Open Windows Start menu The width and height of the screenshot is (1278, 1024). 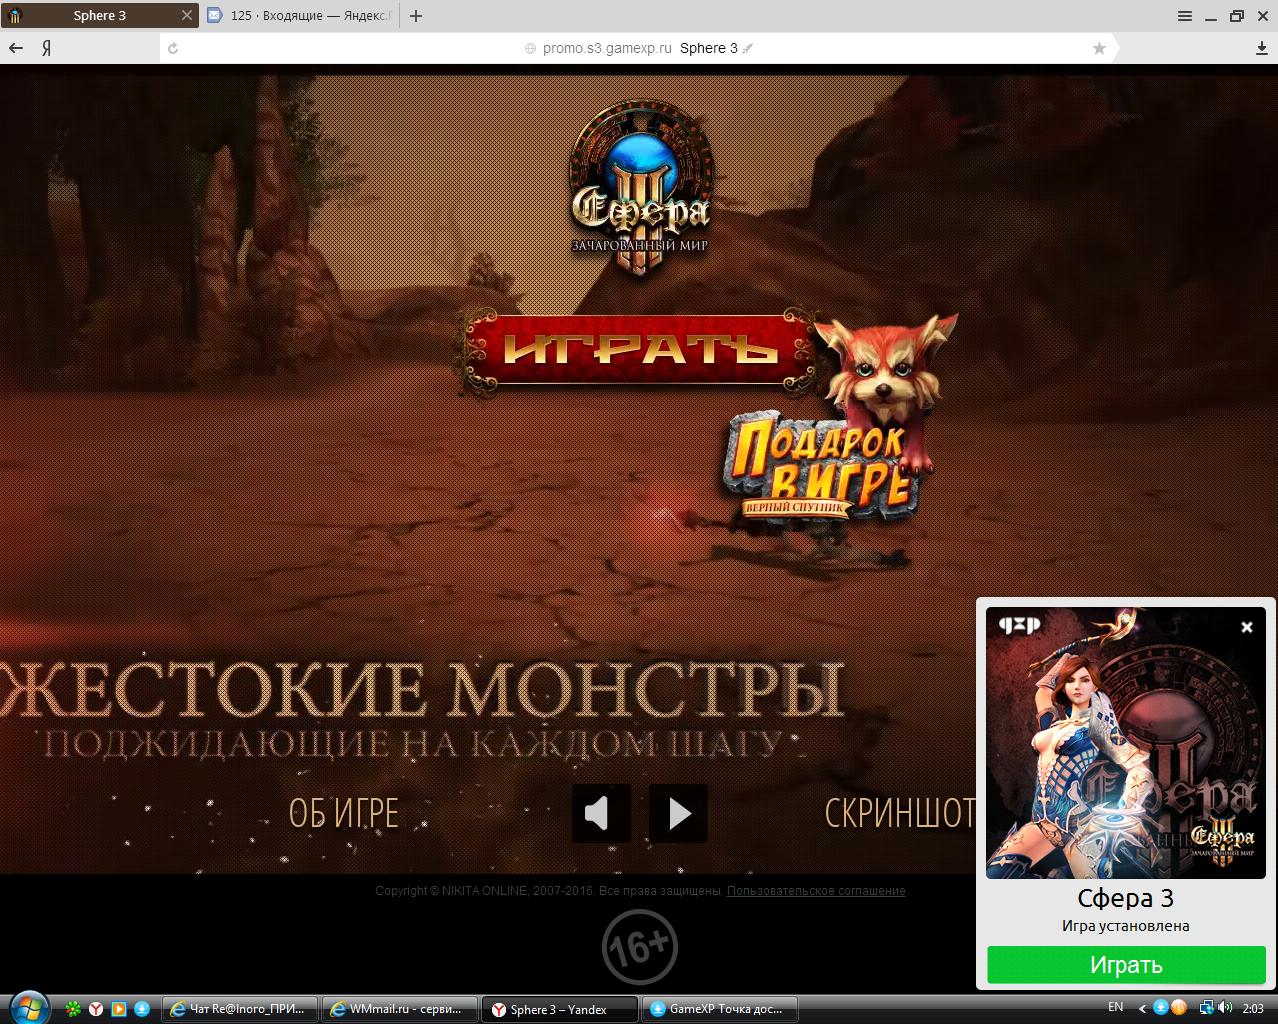[x=27, y=1008]
